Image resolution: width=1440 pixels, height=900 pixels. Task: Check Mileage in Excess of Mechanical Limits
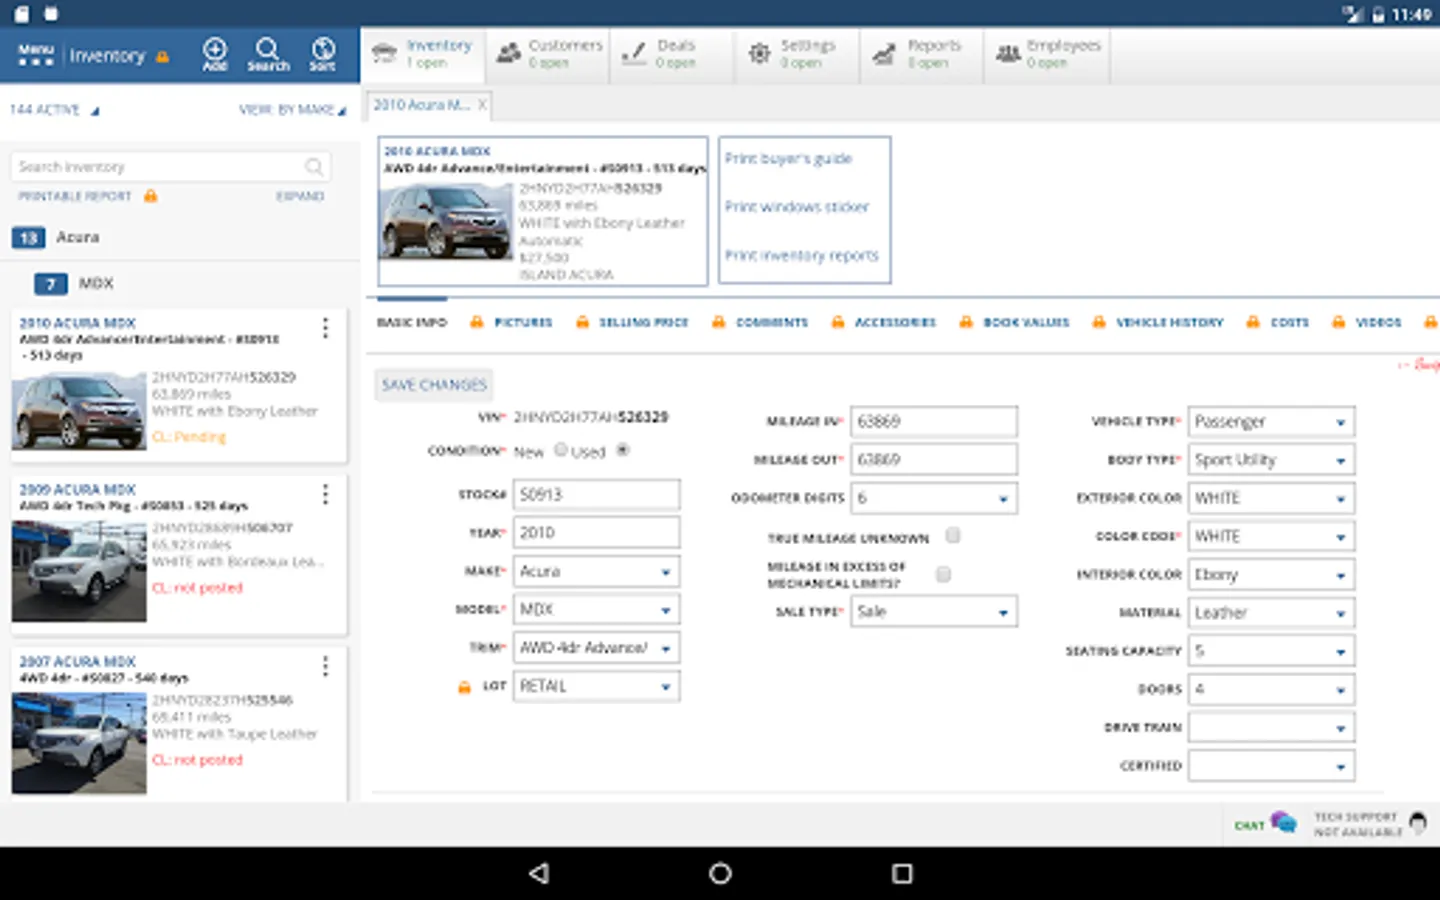943,574
